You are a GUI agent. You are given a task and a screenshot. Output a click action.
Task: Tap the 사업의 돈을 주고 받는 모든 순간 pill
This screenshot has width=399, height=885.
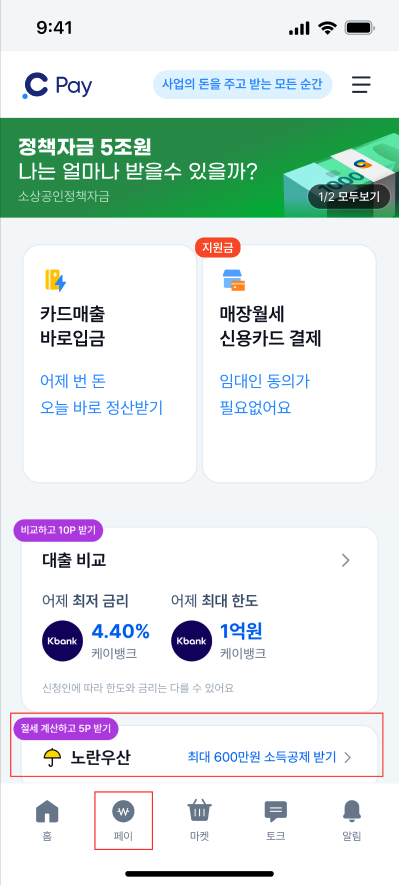[x=243, y=85]
